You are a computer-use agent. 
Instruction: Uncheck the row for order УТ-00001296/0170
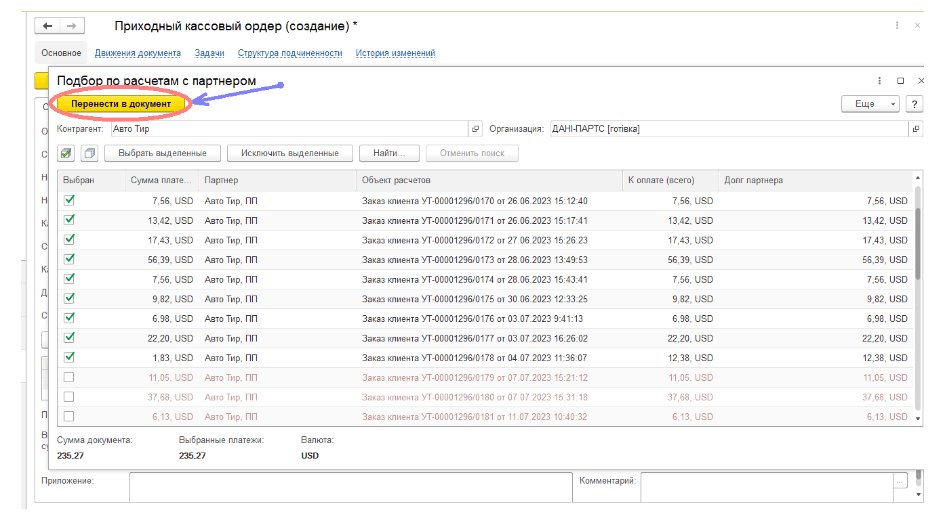[x=69, y=201]
